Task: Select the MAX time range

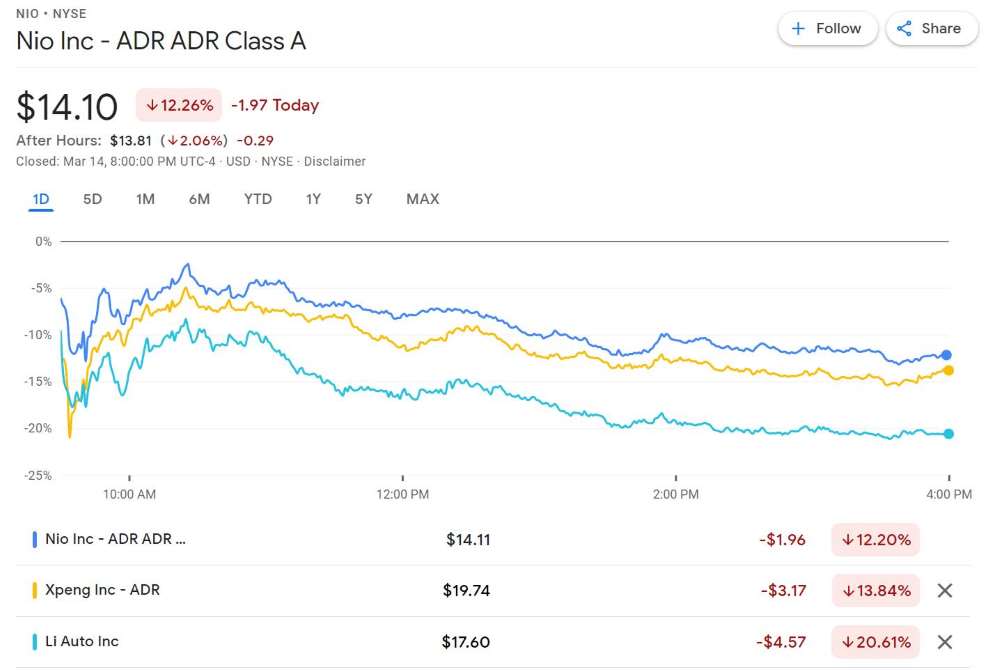Action: coord(422,199)
